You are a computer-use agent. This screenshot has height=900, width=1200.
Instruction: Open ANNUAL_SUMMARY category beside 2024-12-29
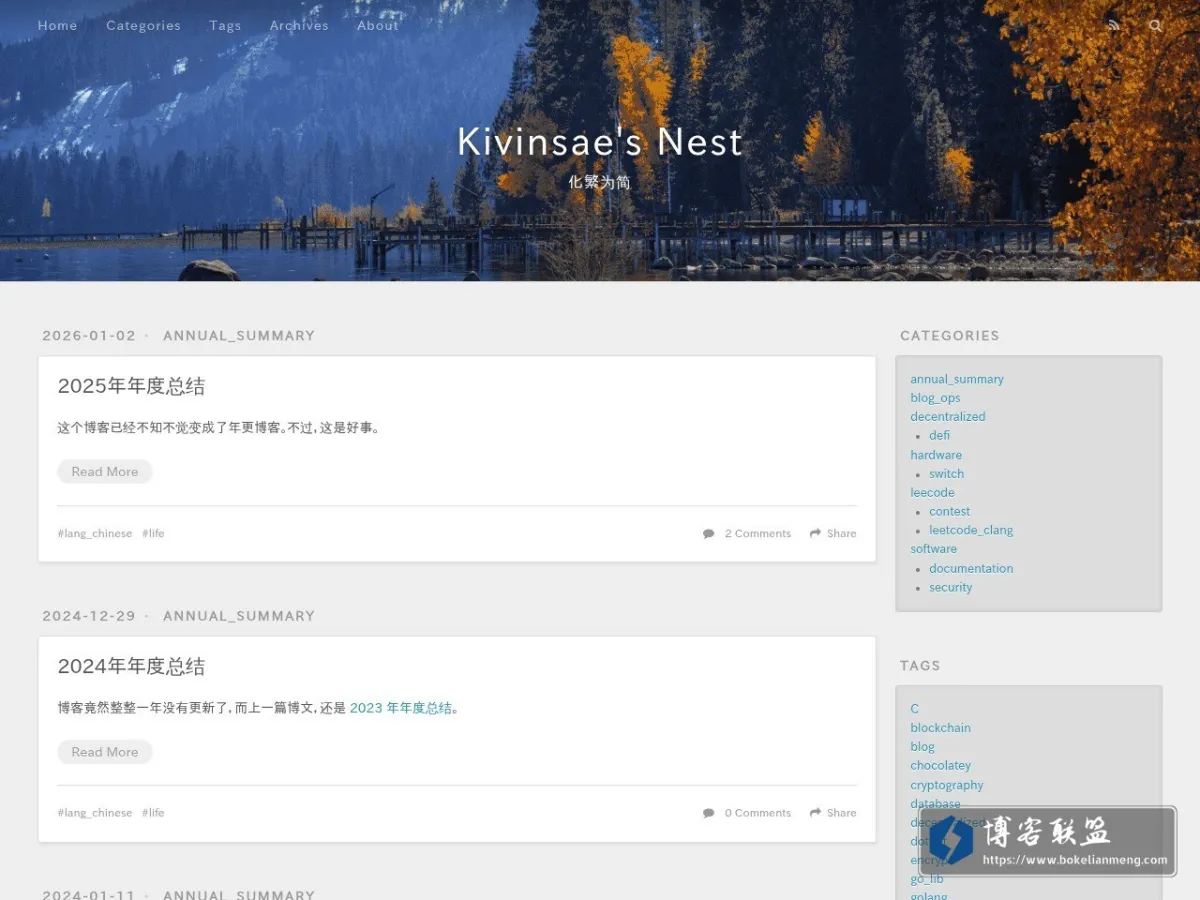(x=239, y=616)
